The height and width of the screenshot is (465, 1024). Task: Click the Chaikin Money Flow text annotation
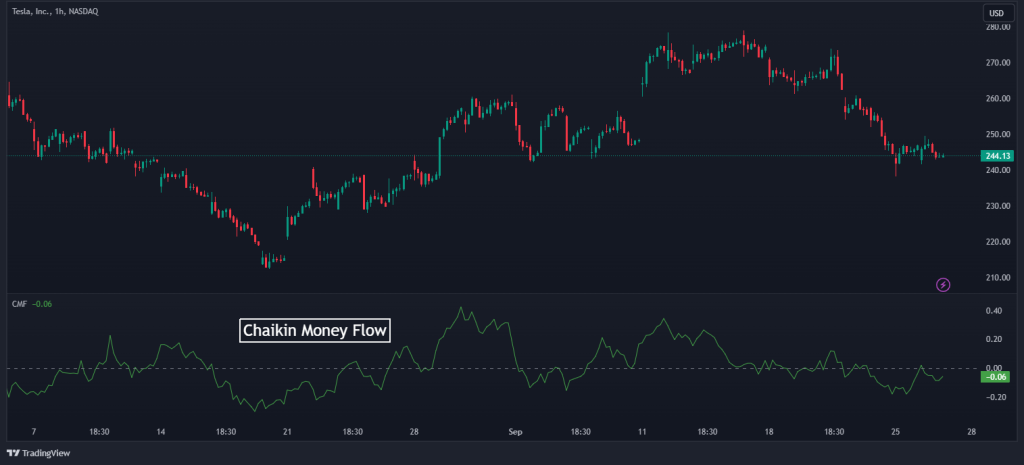(x=315, y=330)
